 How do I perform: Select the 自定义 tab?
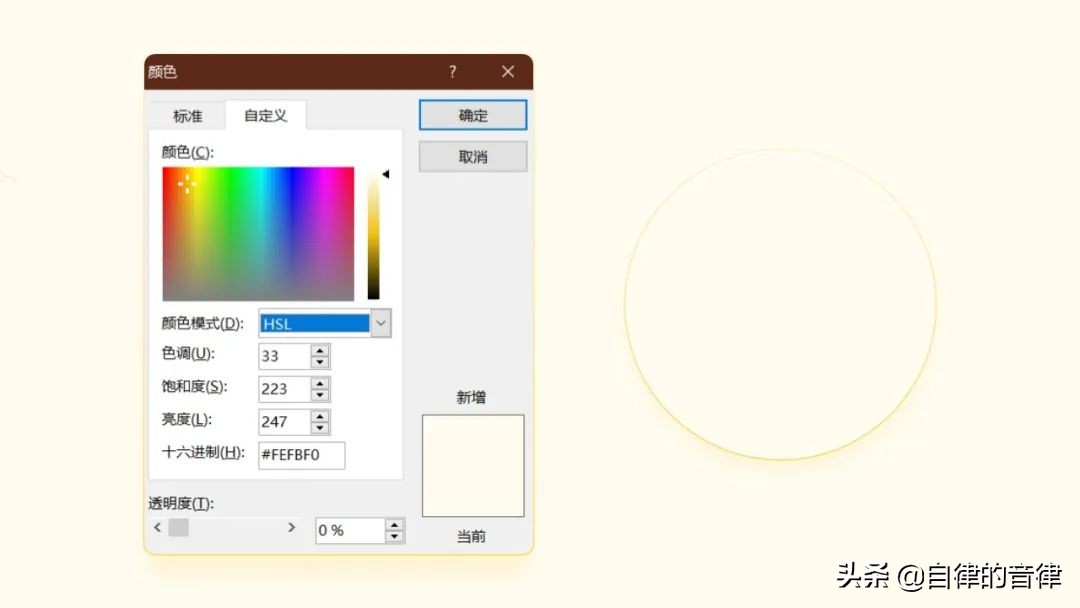265,115
